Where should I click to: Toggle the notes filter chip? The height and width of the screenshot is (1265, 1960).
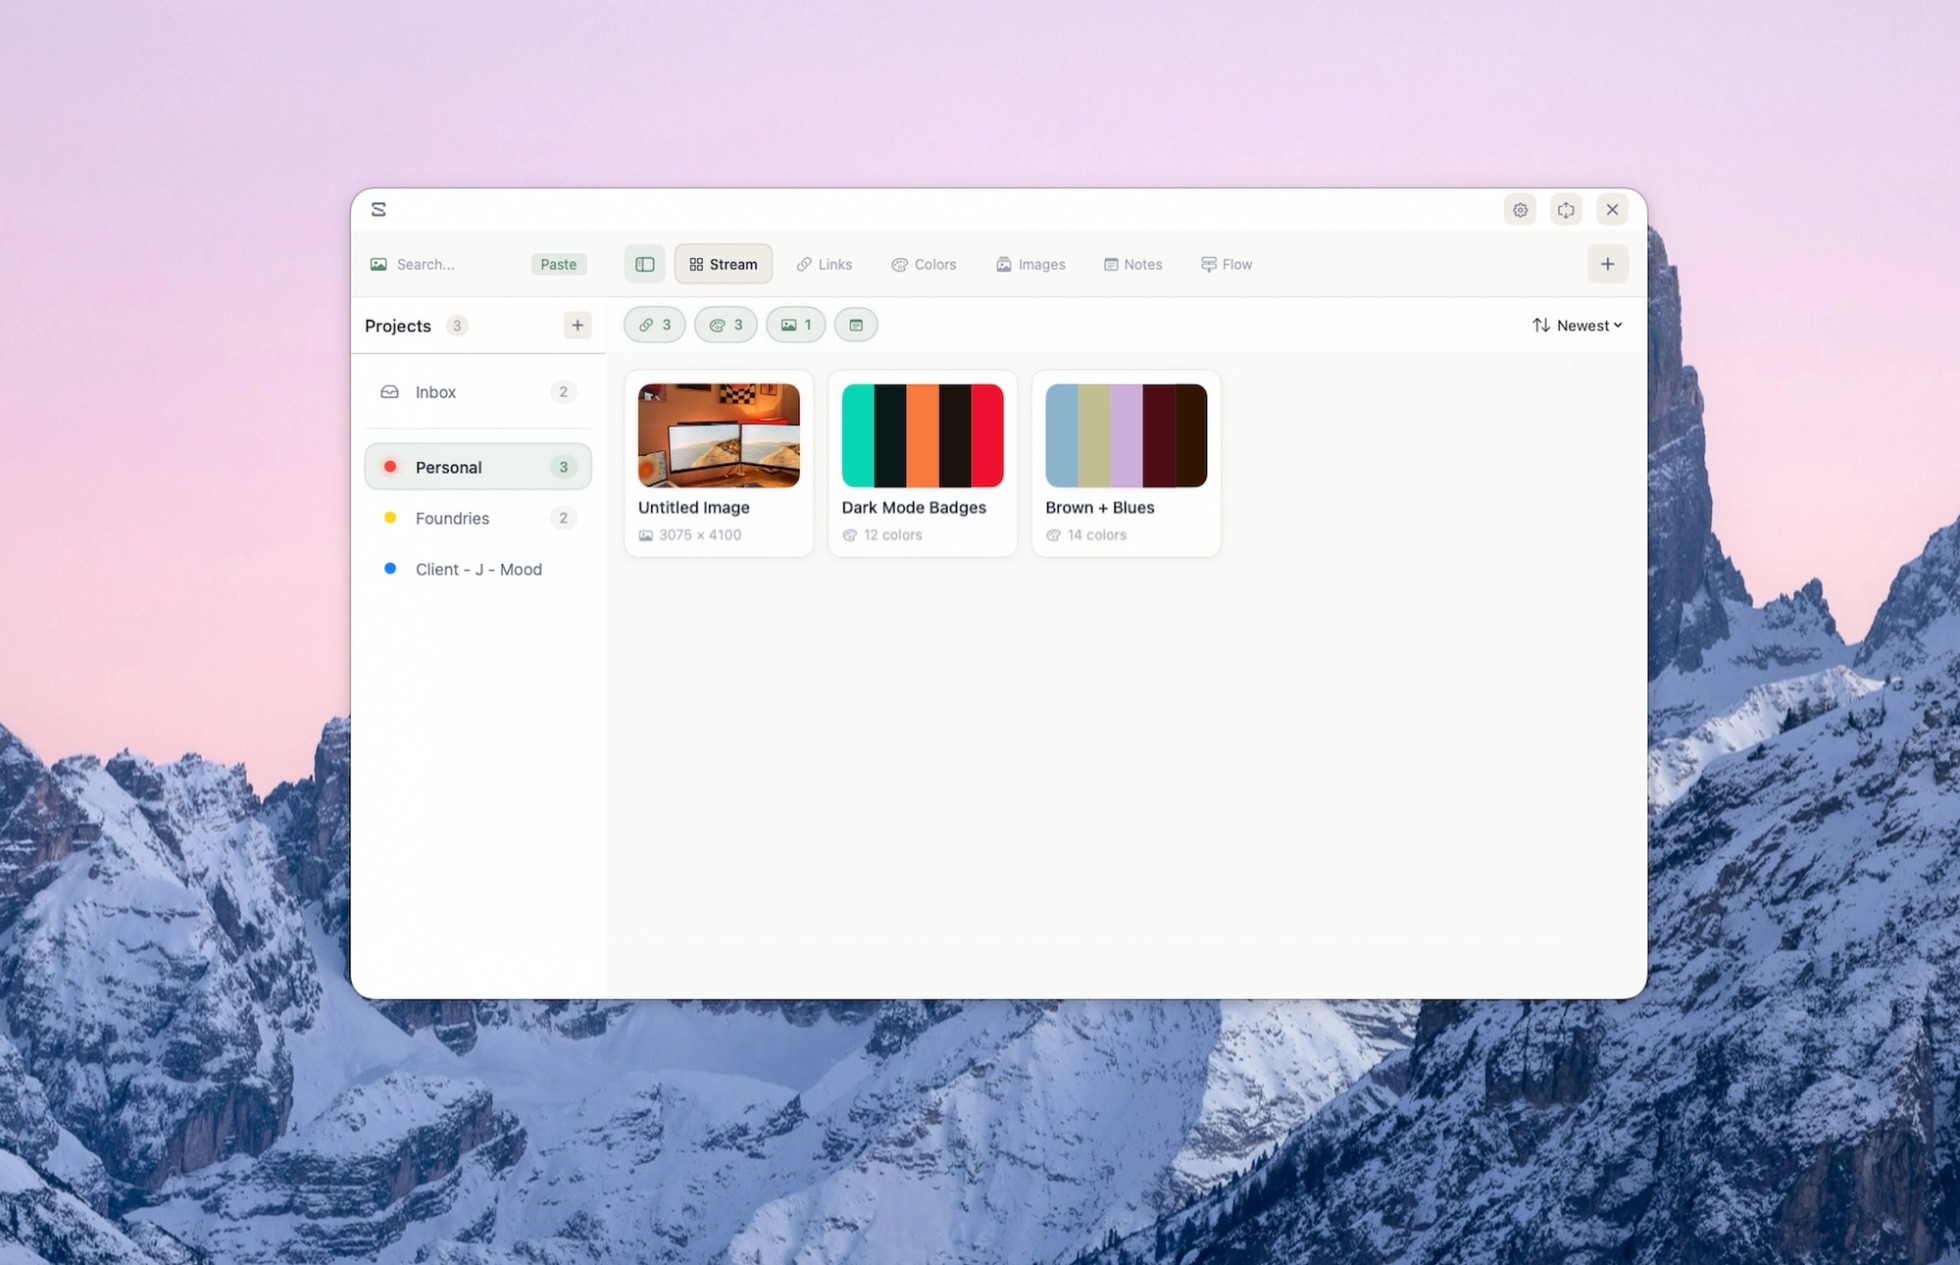pos(856,325)
